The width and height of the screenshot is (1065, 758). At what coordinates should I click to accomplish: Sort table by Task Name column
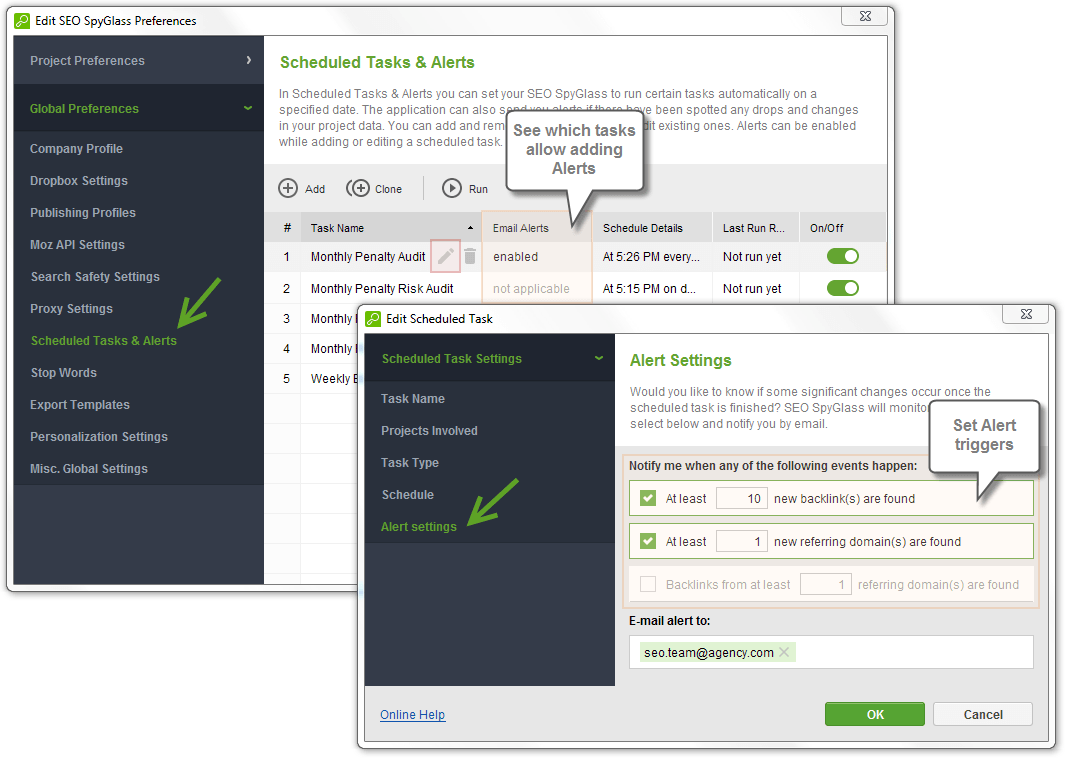tap(391, 228)
